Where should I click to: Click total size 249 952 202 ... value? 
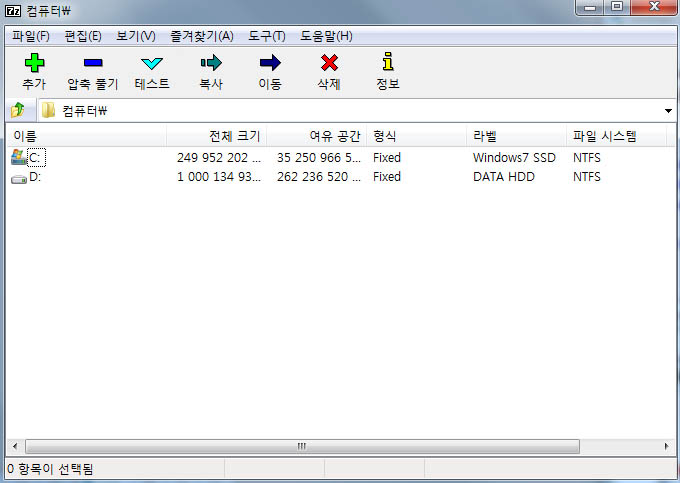coord(219,158)
